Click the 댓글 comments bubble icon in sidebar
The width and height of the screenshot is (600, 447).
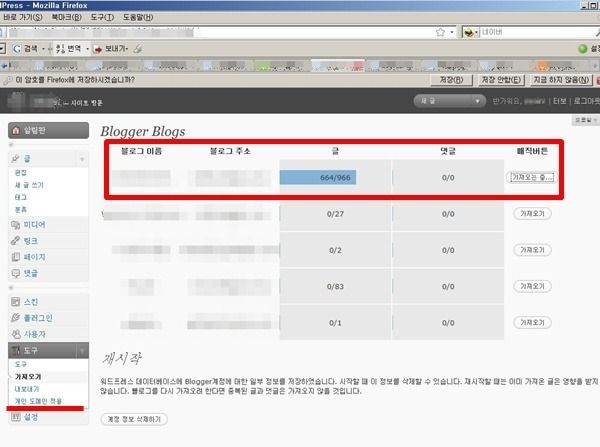point(16,273)
